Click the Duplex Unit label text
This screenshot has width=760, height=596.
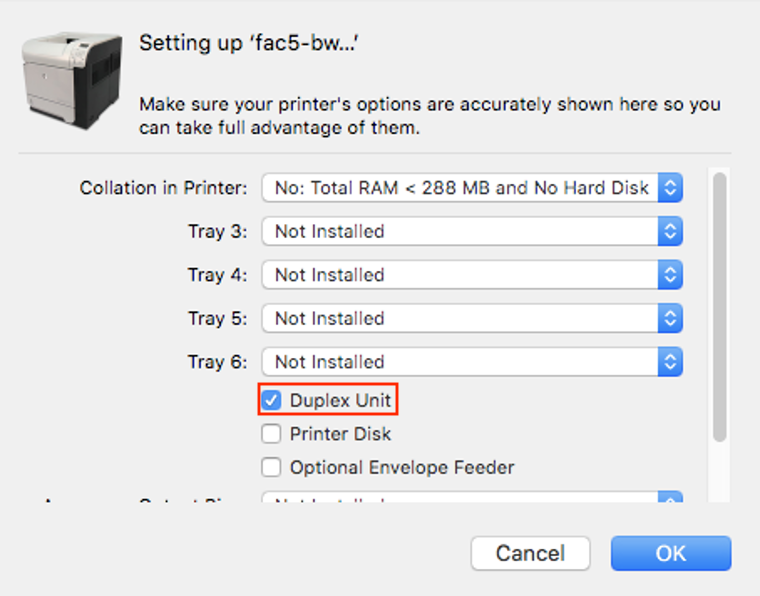(x=340, y=400)
